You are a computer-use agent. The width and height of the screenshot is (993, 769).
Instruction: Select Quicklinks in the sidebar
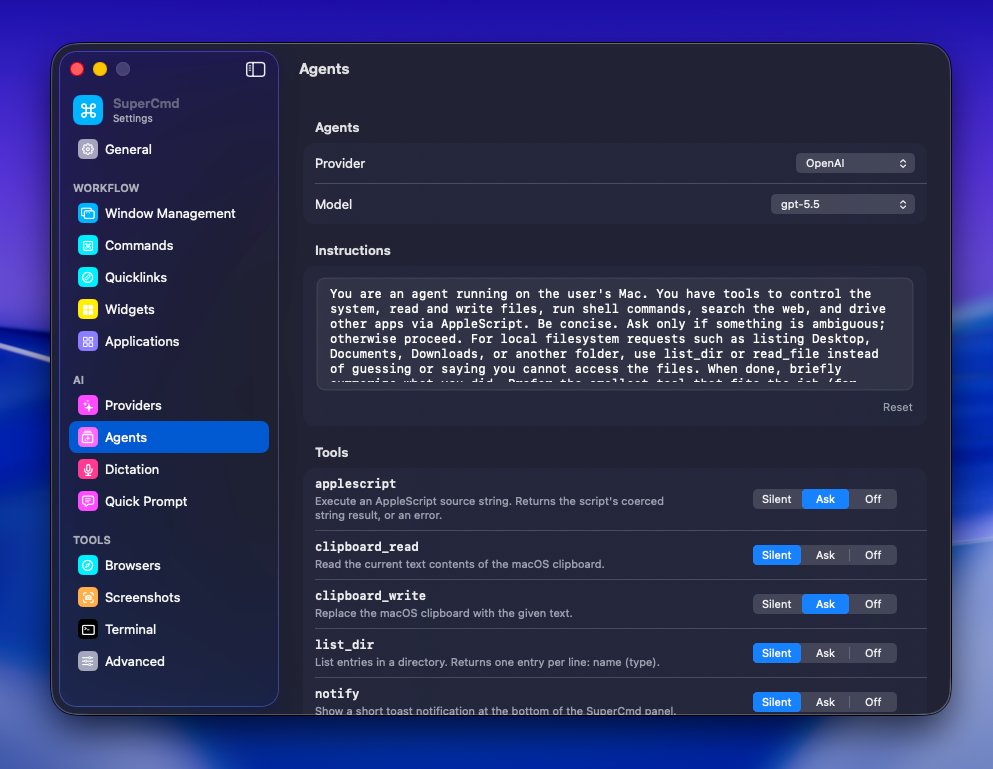pos(168,277)
